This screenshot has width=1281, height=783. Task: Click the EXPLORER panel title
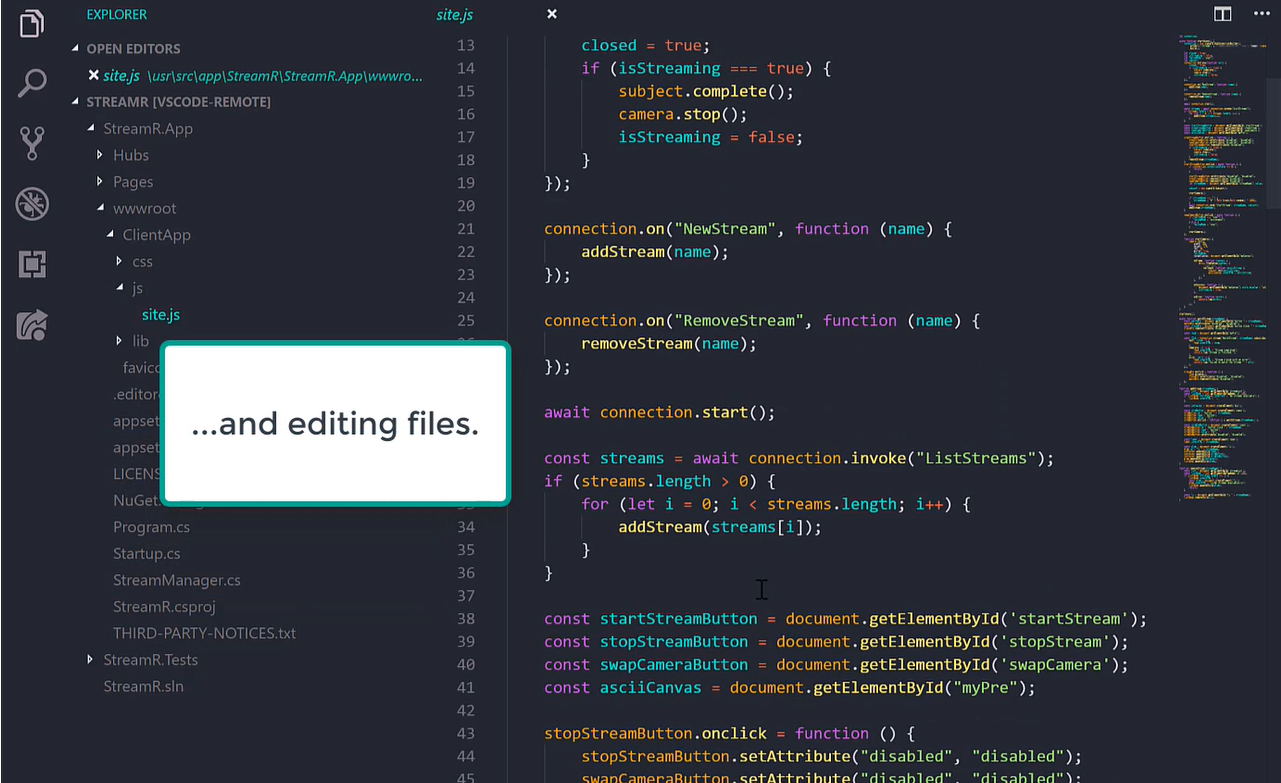click(x=117, y=14)
